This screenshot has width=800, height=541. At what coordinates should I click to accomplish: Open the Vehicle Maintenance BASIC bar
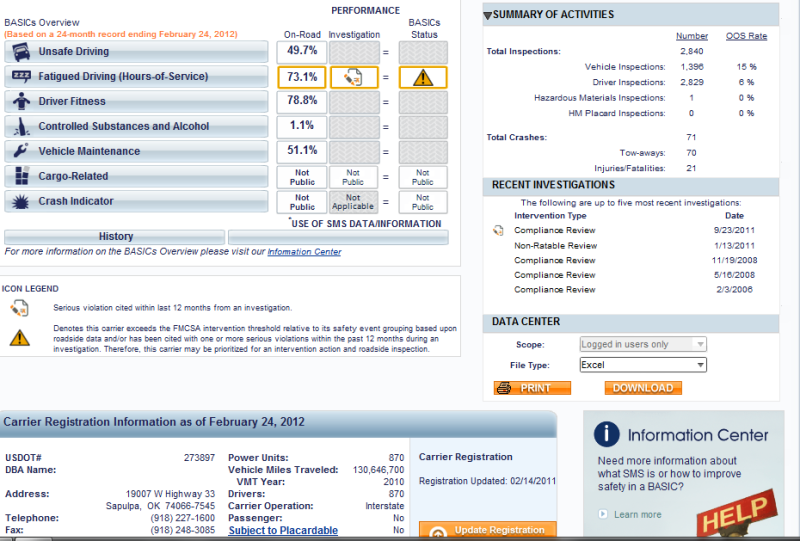[x=136, y=151]
